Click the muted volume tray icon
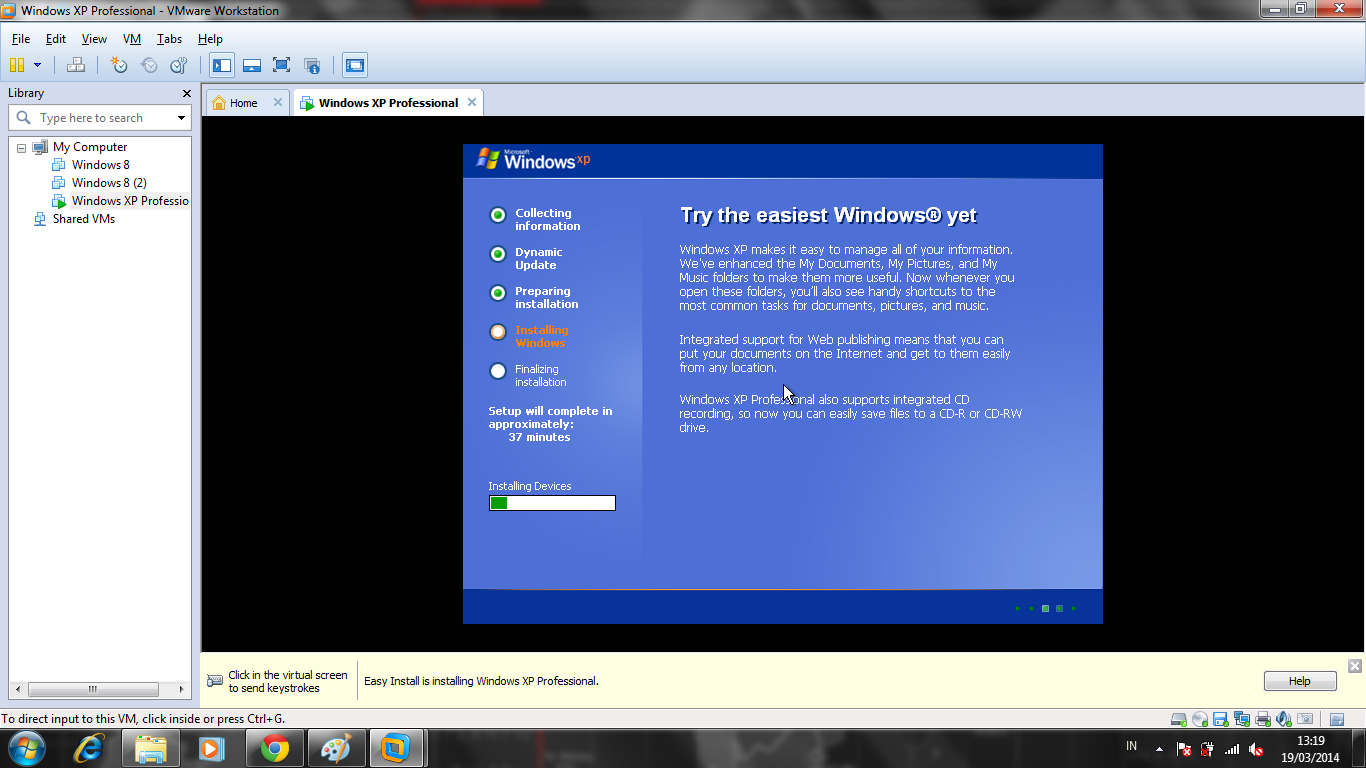 (1257, 749)
